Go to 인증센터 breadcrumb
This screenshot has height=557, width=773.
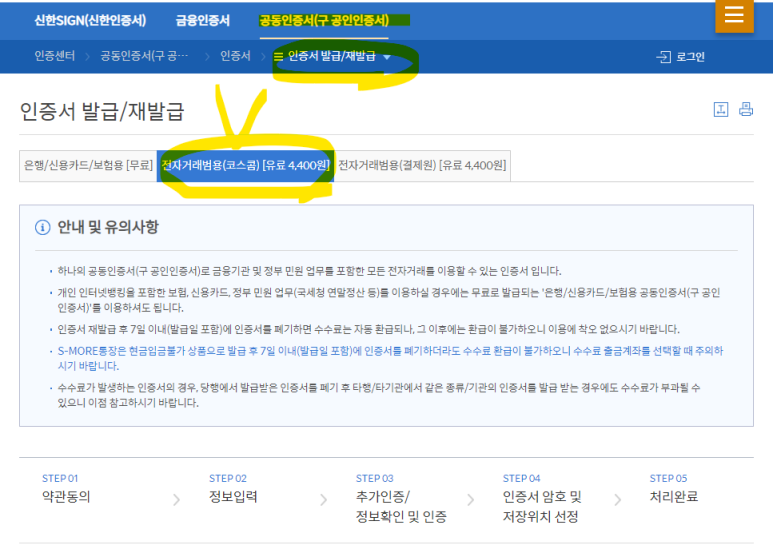55,56
